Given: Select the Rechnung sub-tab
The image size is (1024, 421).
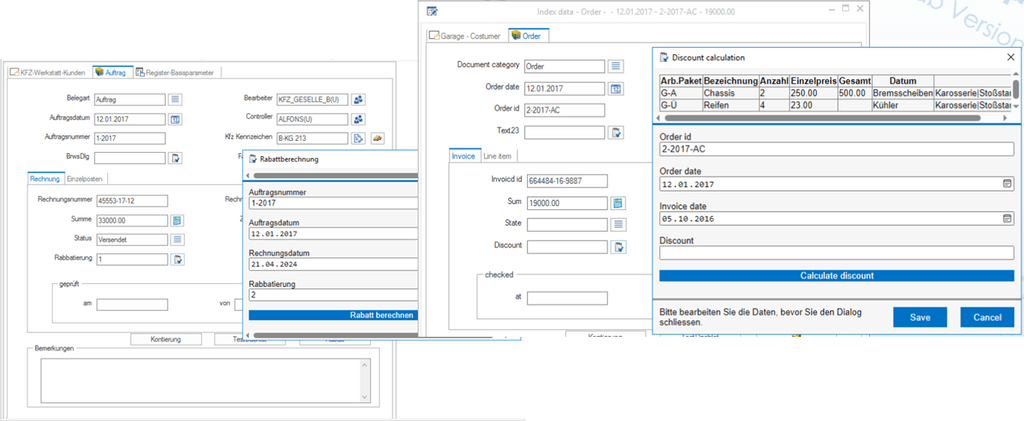Looking at the screenshot, I should (46, 178).
